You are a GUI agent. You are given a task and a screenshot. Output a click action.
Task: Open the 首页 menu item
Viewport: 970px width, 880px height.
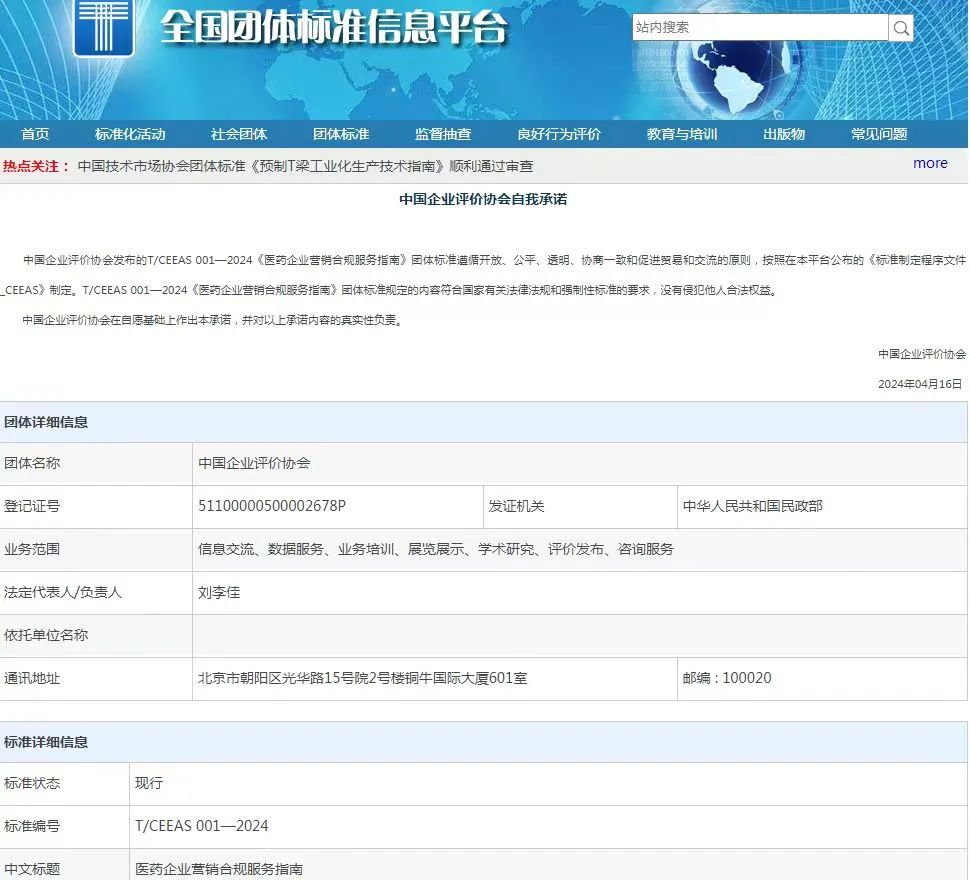tap(35, 134)
